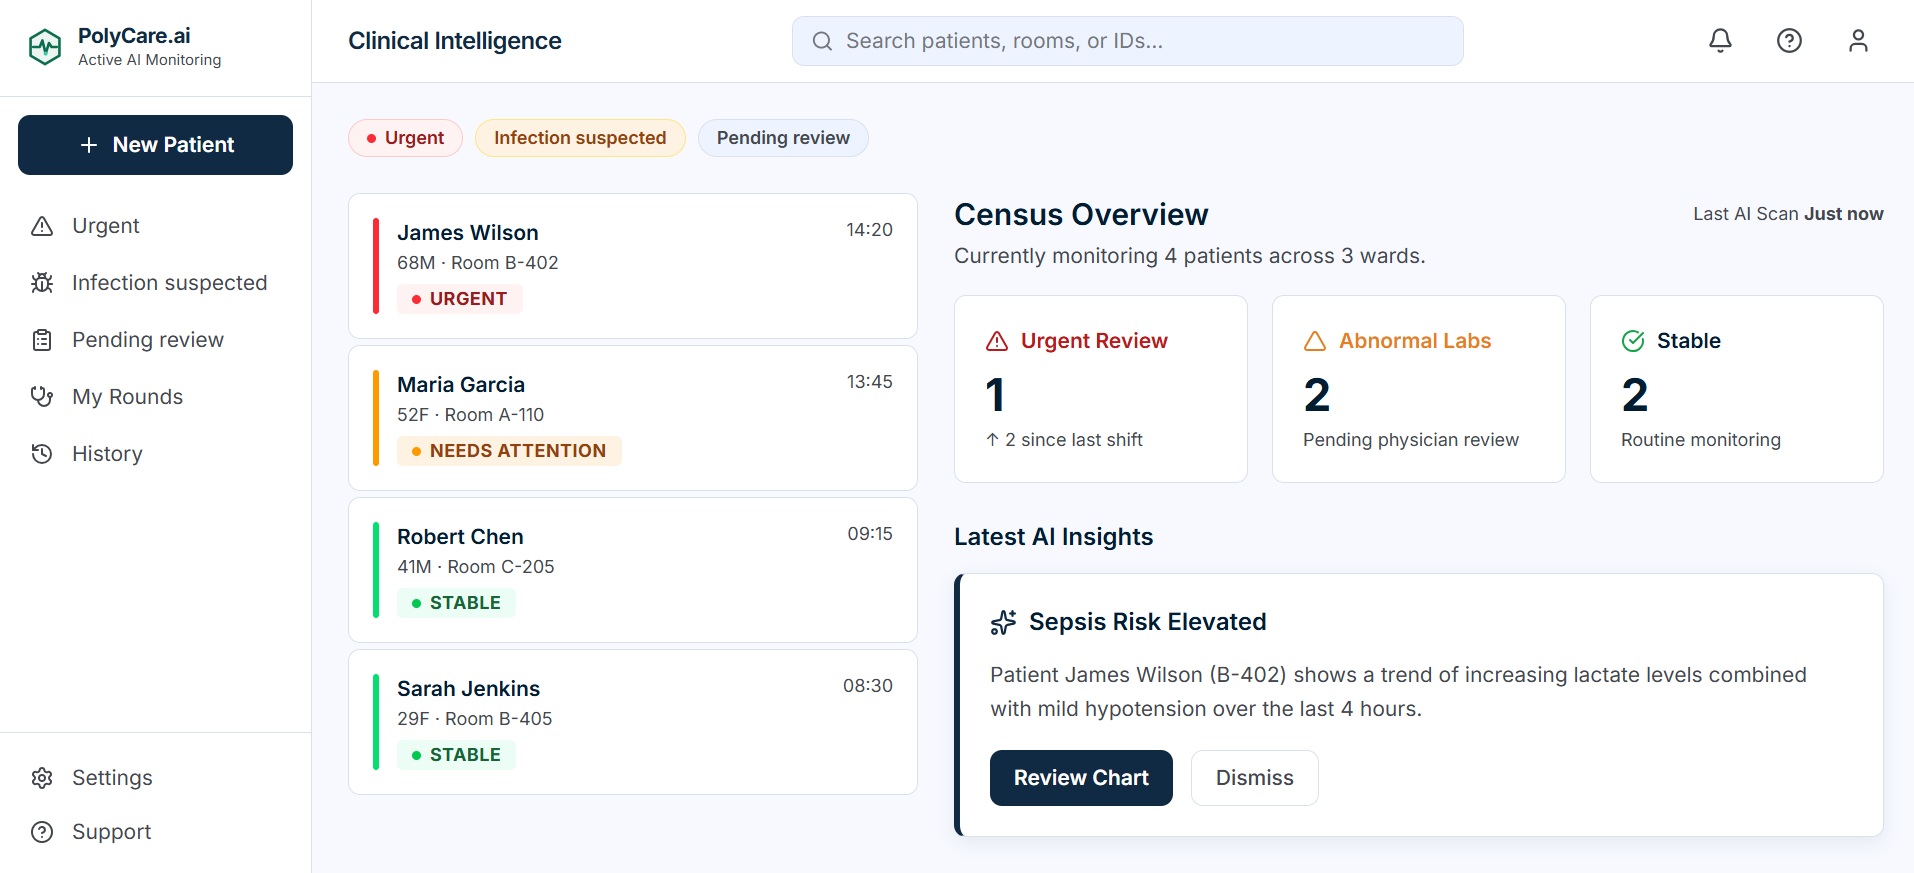
Task: Toggle the Infection suspected filter chip
Action: pyautogui.click(x=580, y=138)
